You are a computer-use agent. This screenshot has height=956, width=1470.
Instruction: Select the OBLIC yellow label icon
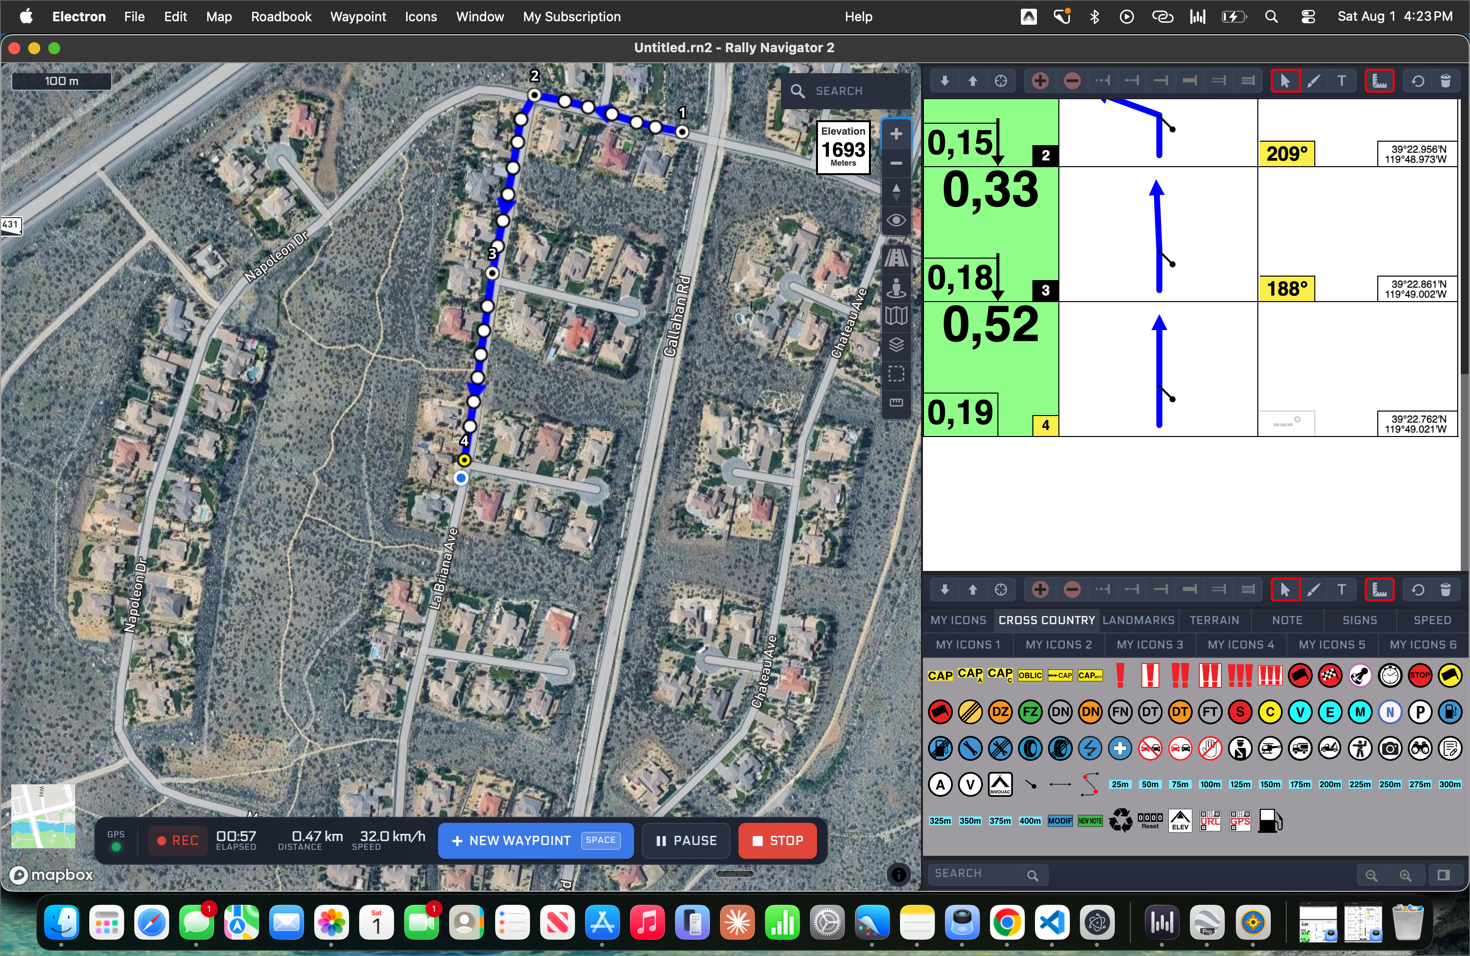pos(1030,676)
